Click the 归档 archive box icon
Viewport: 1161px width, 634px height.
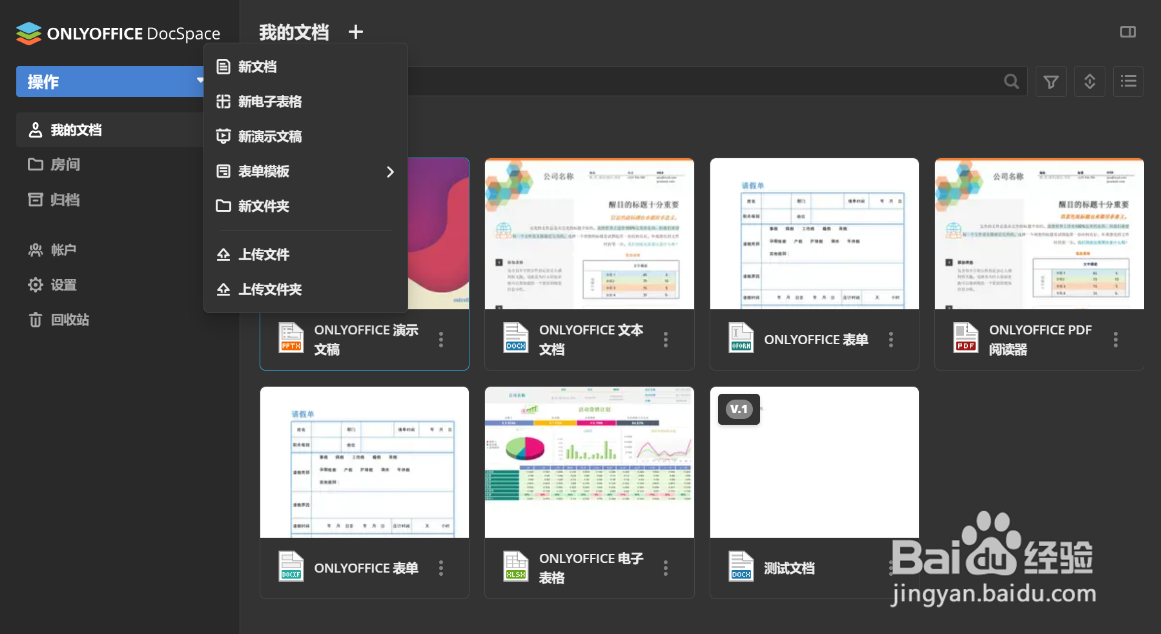pos(35,199)
